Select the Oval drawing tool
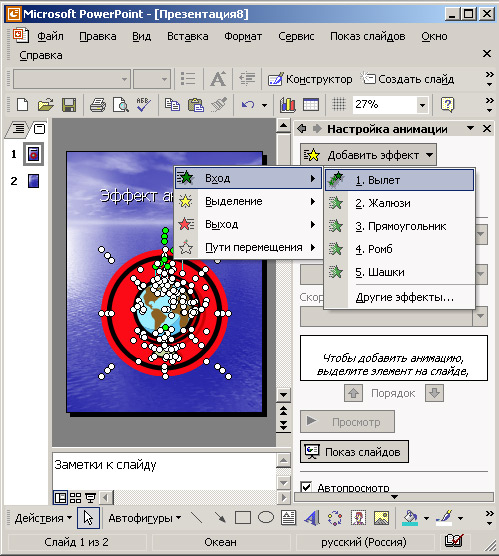 pyautogui.click(x=266, y=518)
